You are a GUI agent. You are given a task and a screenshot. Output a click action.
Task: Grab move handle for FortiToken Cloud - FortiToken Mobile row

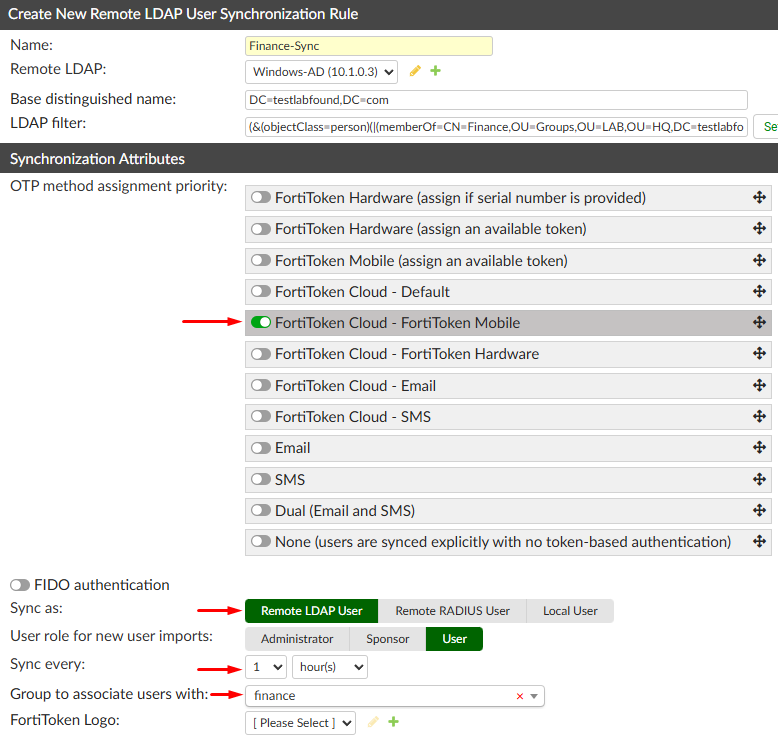pyautogui.click(x=759, y=323)
